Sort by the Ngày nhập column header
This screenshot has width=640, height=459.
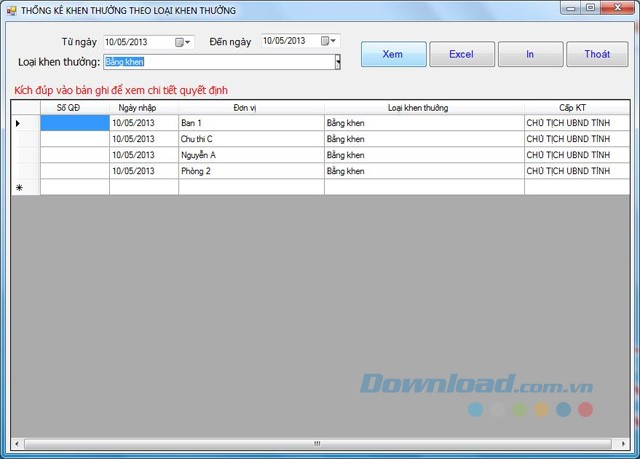[143, 107]
